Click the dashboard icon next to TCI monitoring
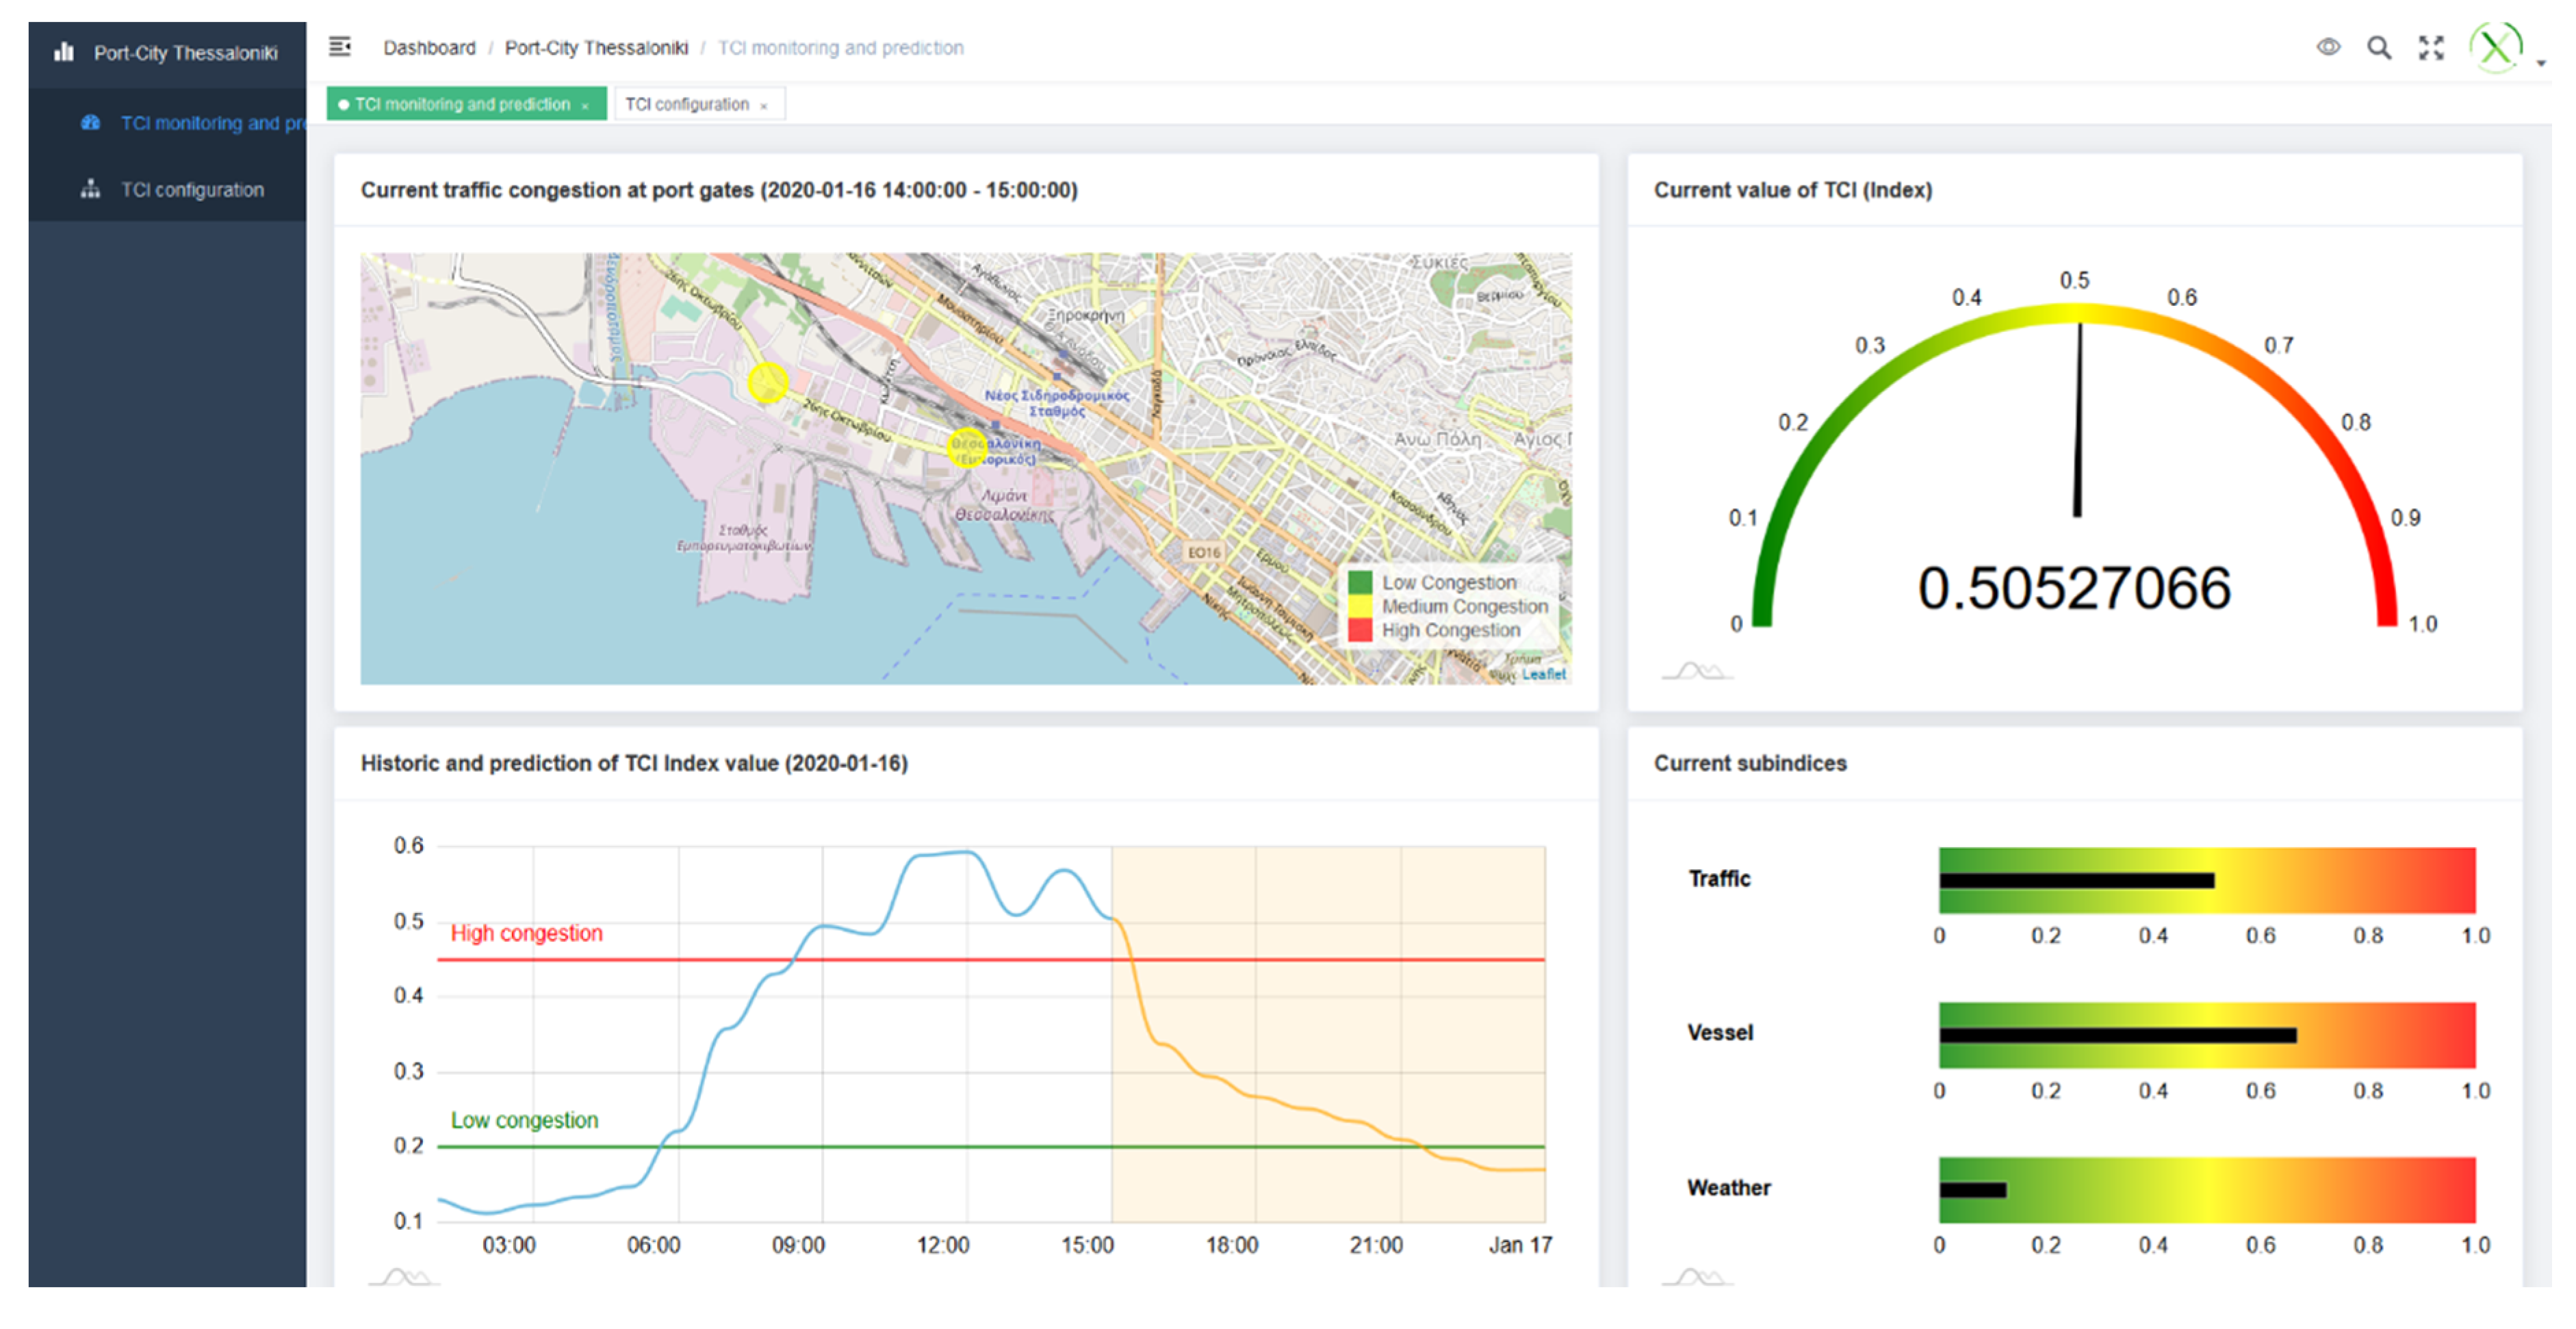Viewport: 2576px width, 1329px height. pos(90,123)
